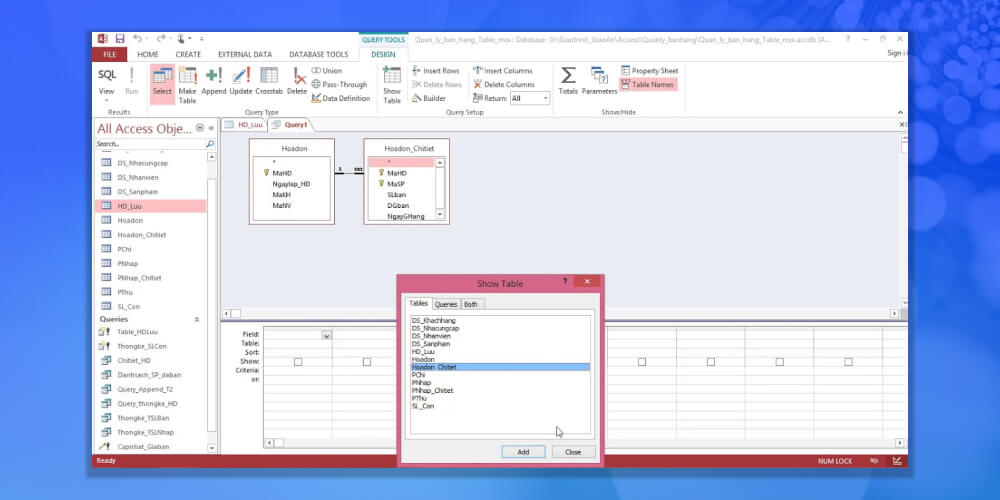Toggle the Table Names row
This screenshot has width=1000, height=500.
point(647,84)
